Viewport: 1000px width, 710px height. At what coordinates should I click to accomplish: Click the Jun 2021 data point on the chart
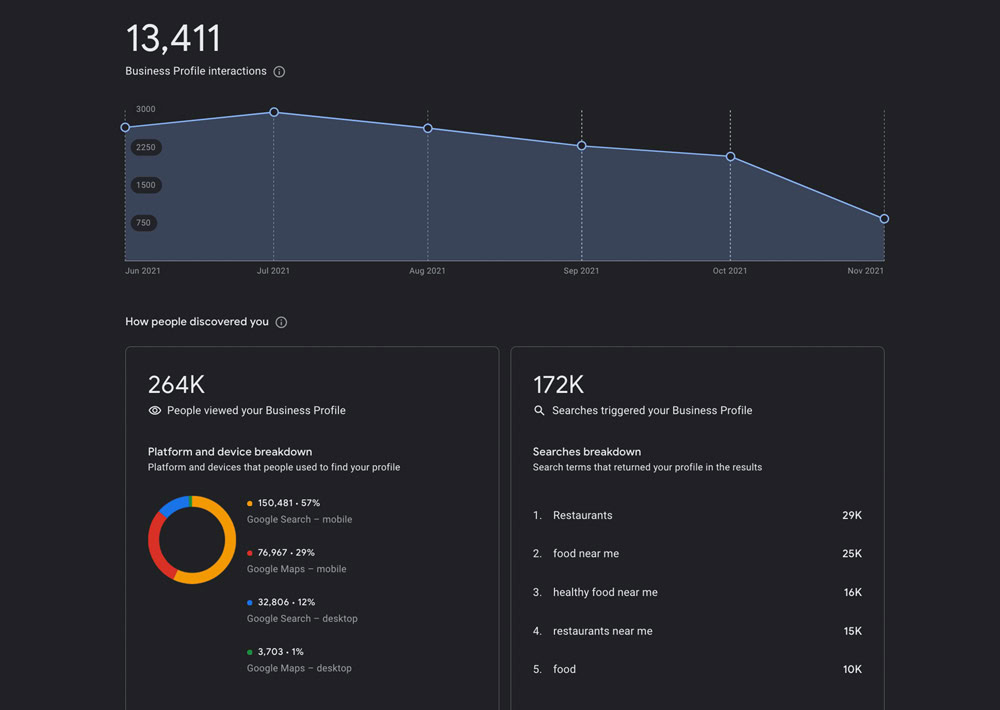(125, 127)
